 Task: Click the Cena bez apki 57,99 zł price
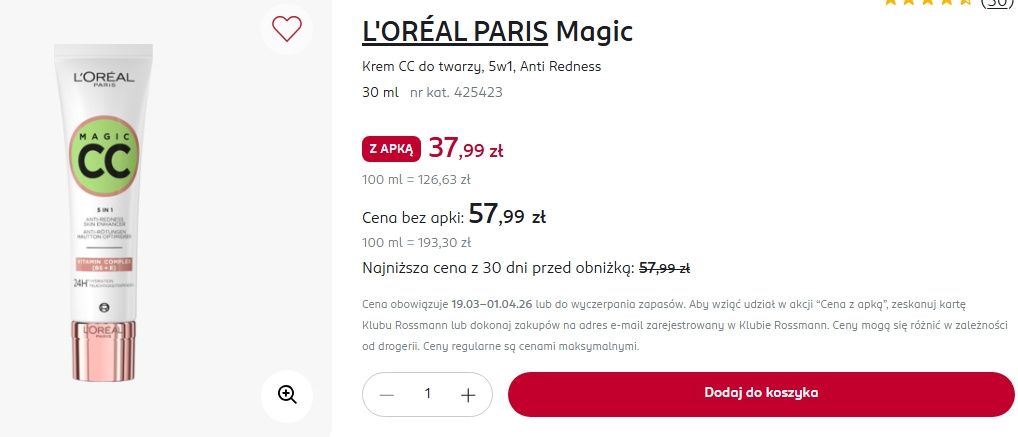[506, 214]
